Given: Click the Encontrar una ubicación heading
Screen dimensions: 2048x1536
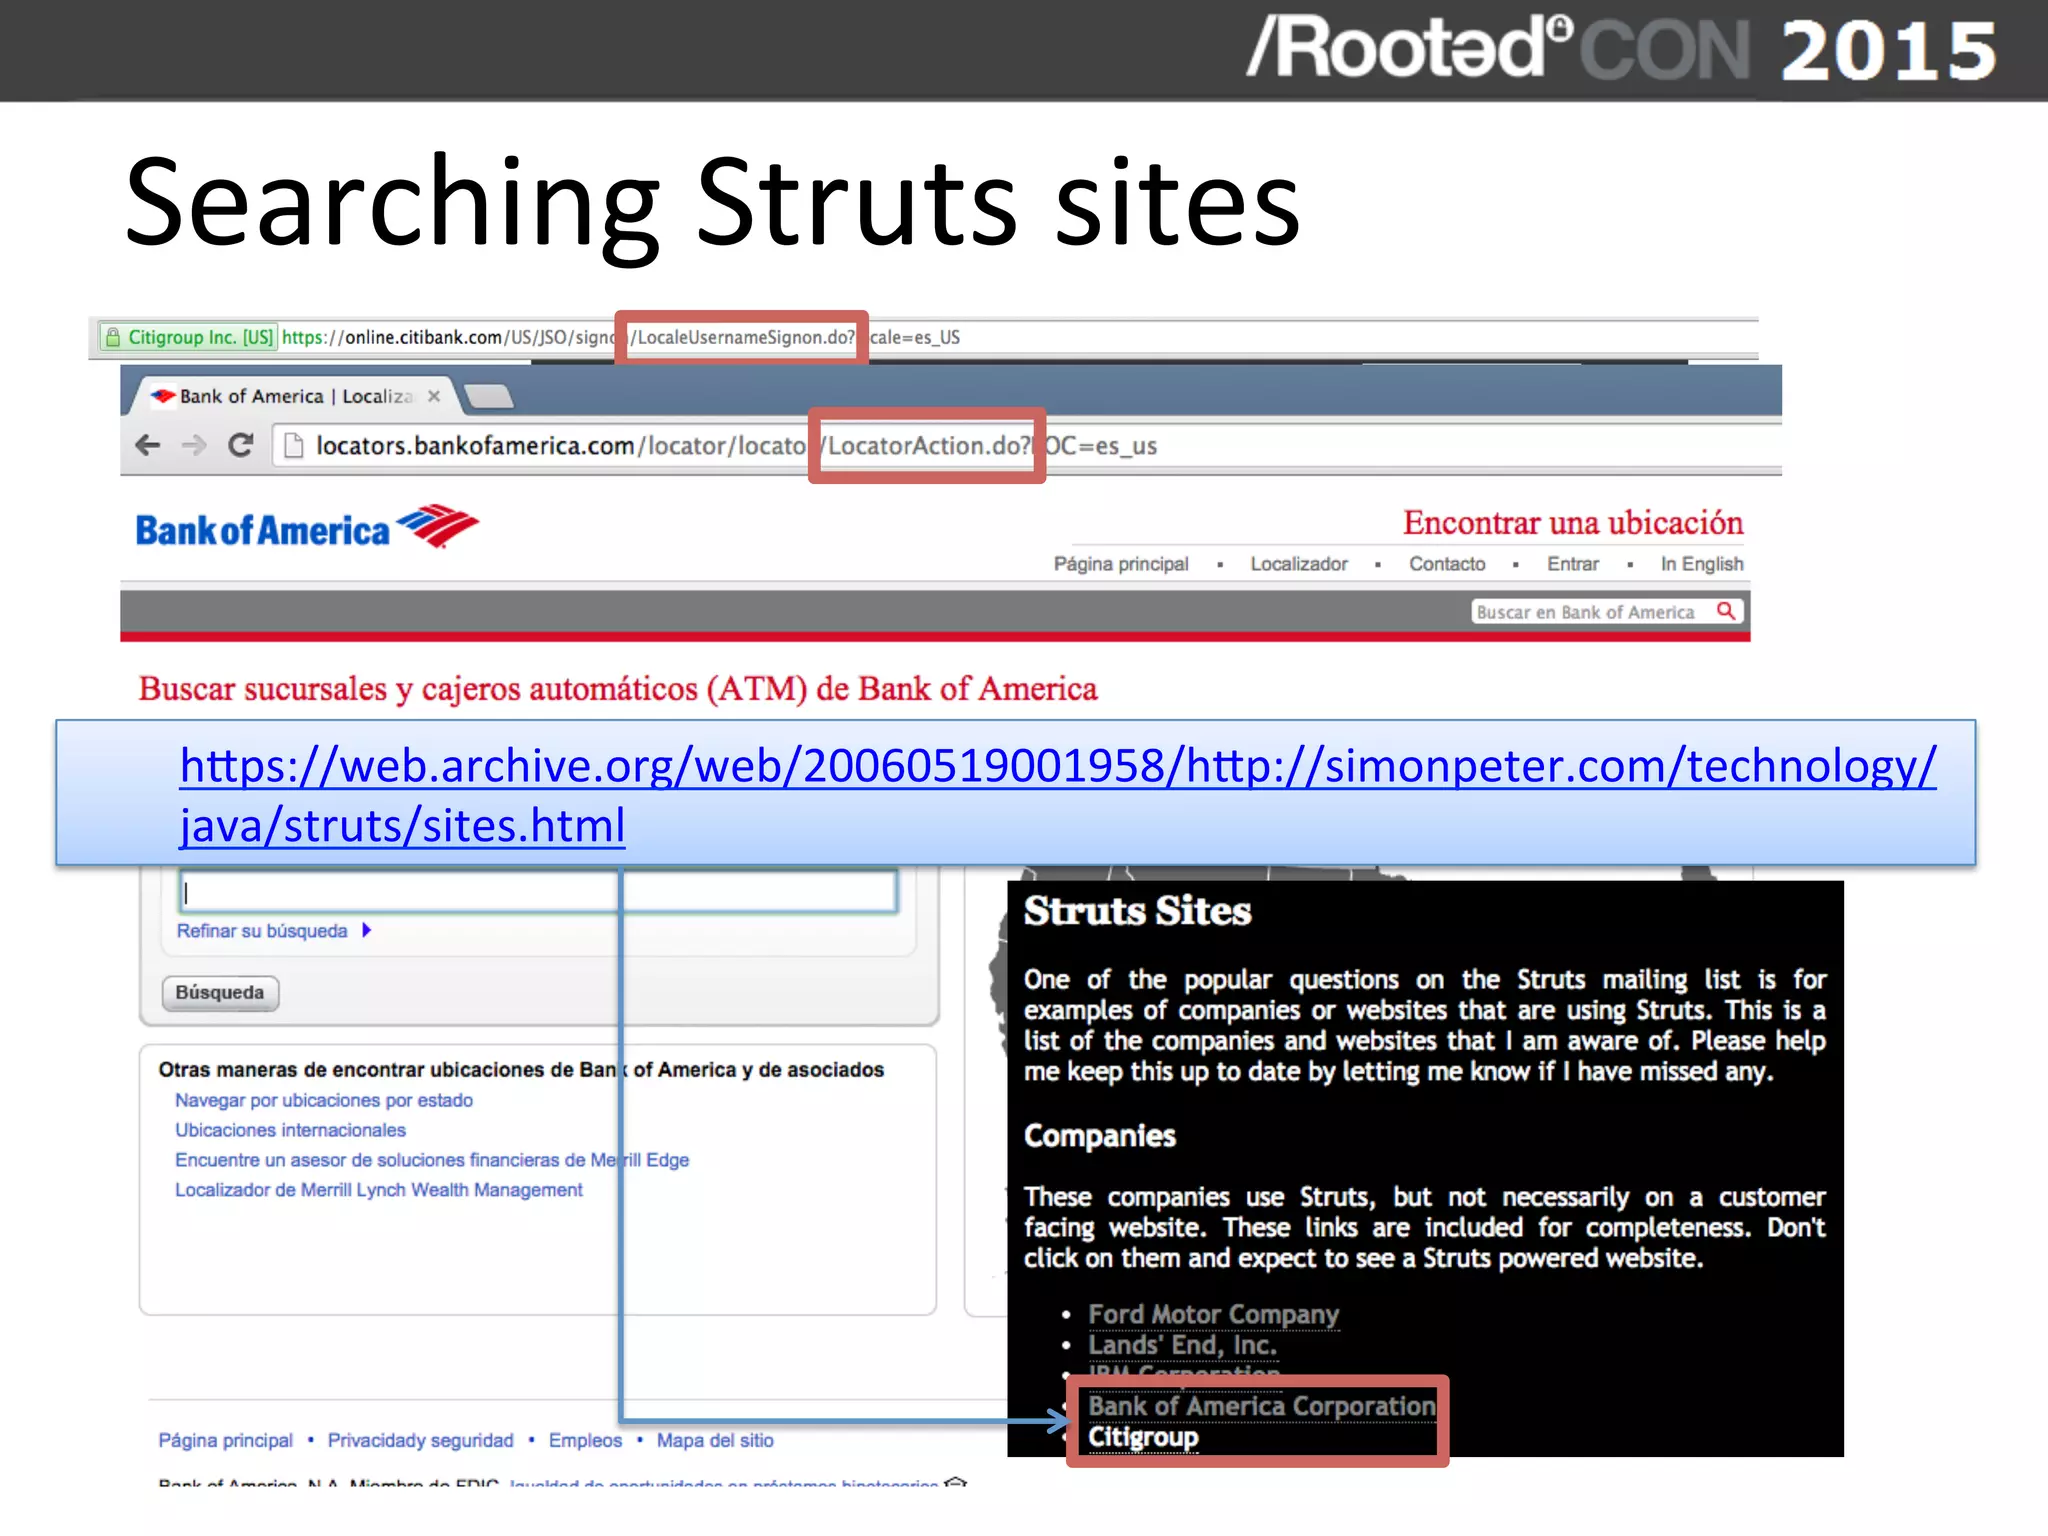Looking at the screenshot, I should tap(1573, 522).
